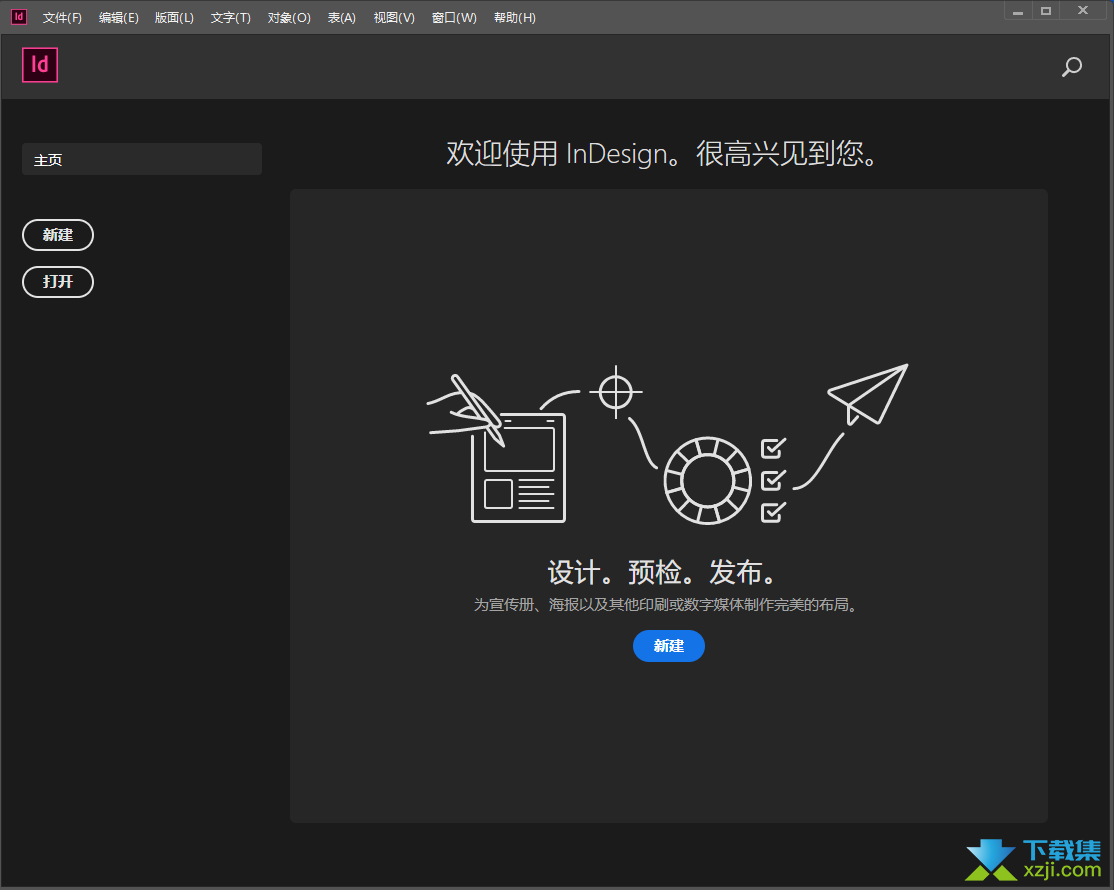1114x890 pixels.
Task: Click the small Id icon in title bar
Action: (19, 16)
